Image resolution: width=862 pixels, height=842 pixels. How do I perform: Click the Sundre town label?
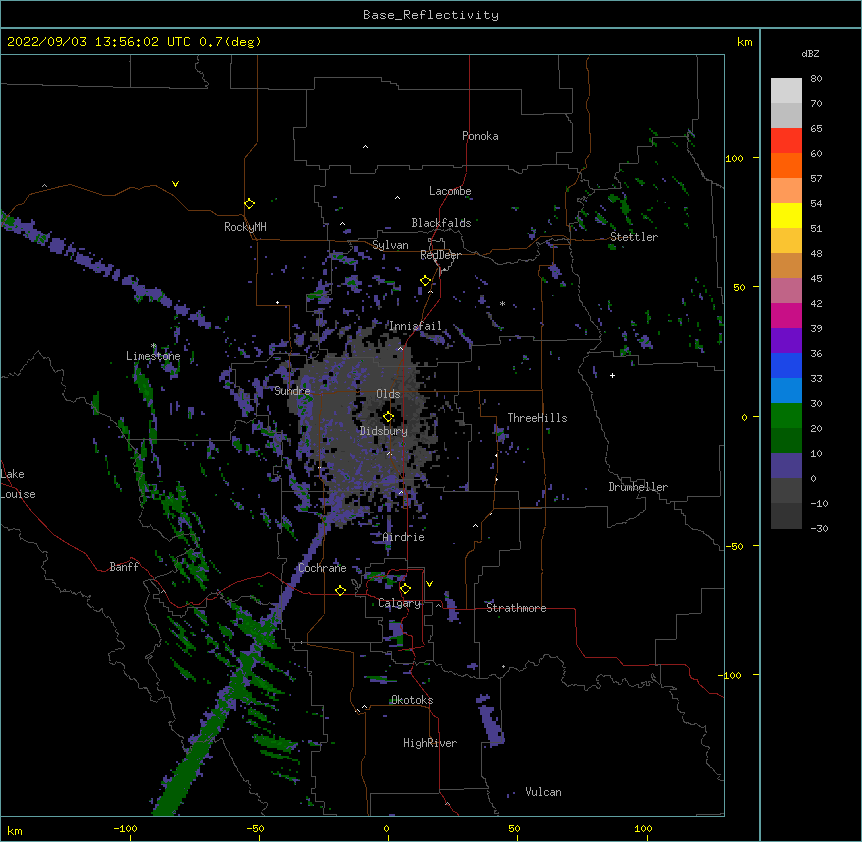point(292,391)
